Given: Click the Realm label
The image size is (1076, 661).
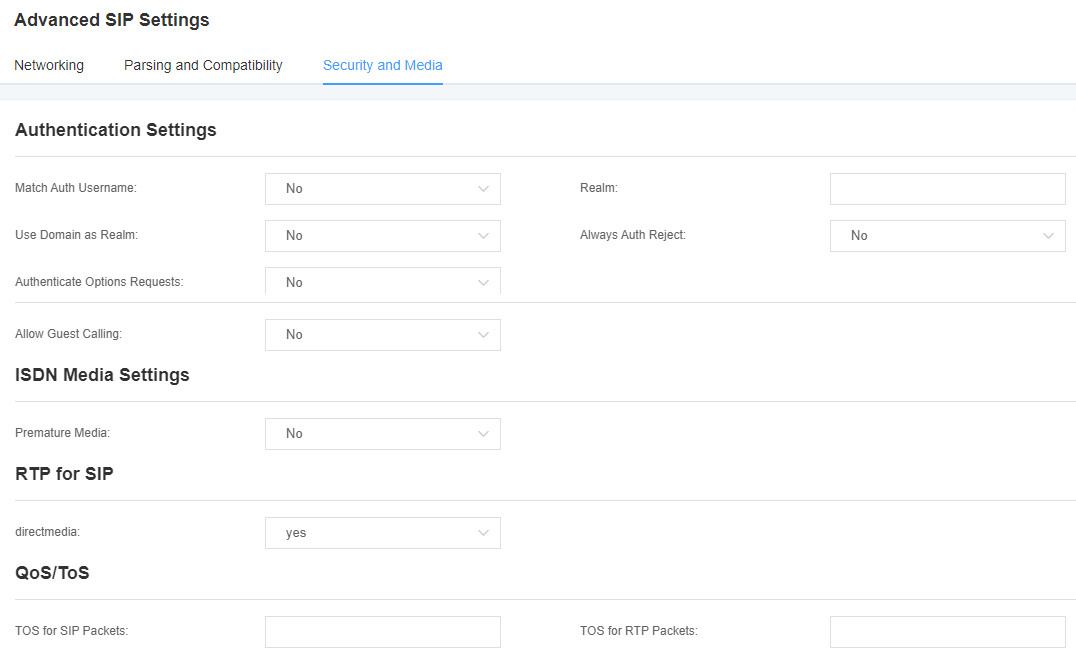Looking at the screenshot, I should click(x=599, y=188).
